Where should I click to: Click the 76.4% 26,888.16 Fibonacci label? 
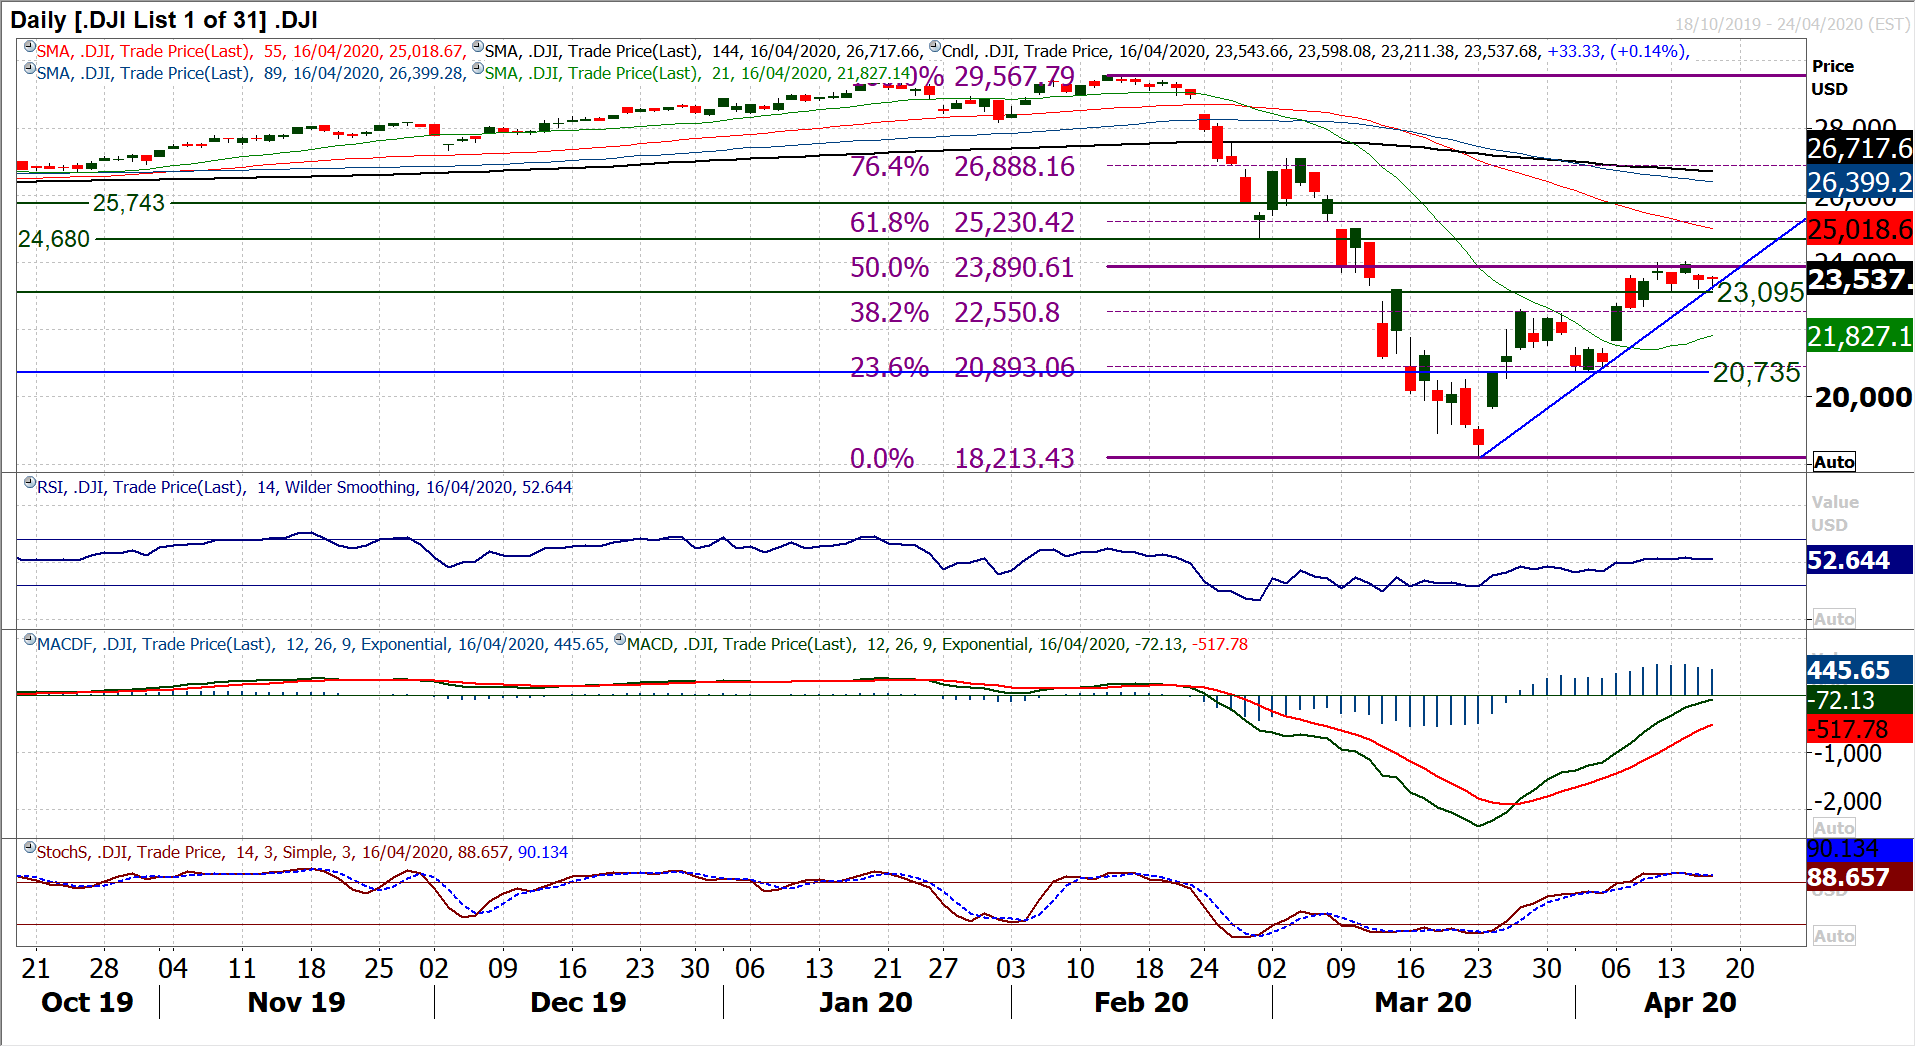tap(962, 166)
